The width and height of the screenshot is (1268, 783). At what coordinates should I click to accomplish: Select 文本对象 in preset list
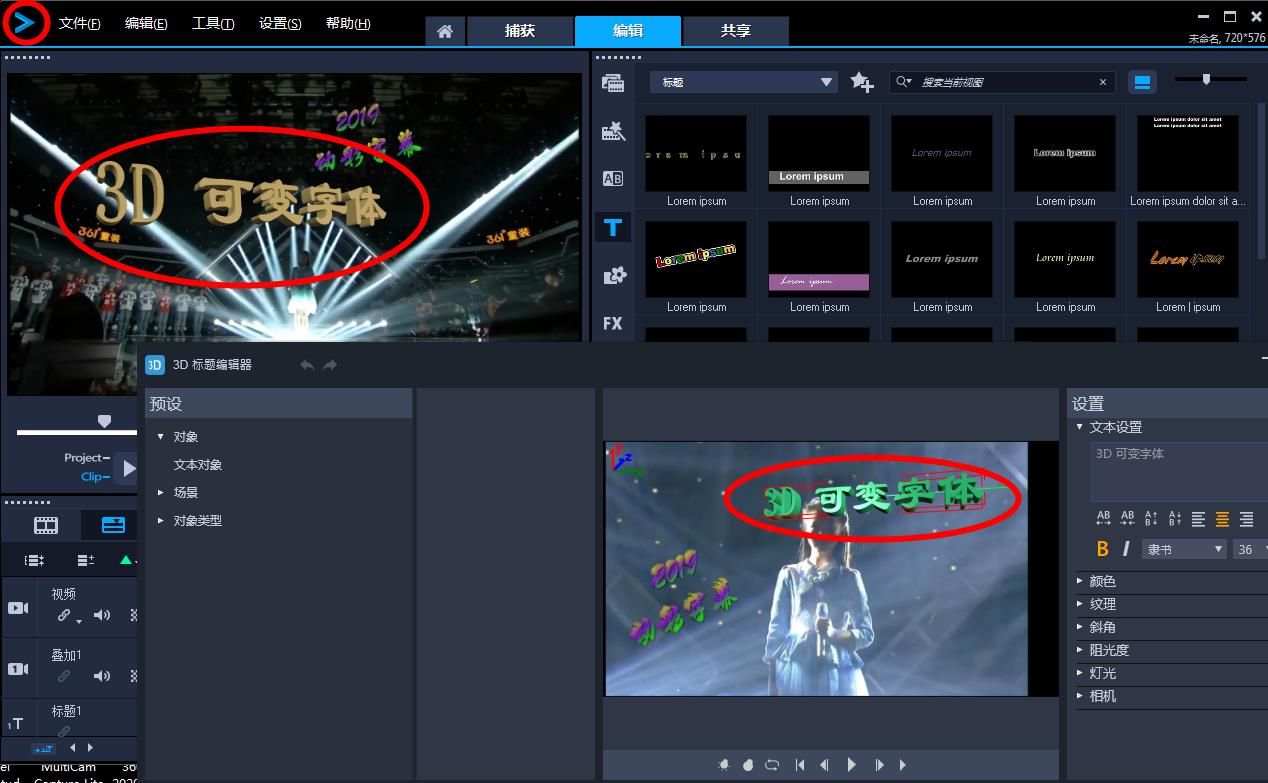(197, 465)
